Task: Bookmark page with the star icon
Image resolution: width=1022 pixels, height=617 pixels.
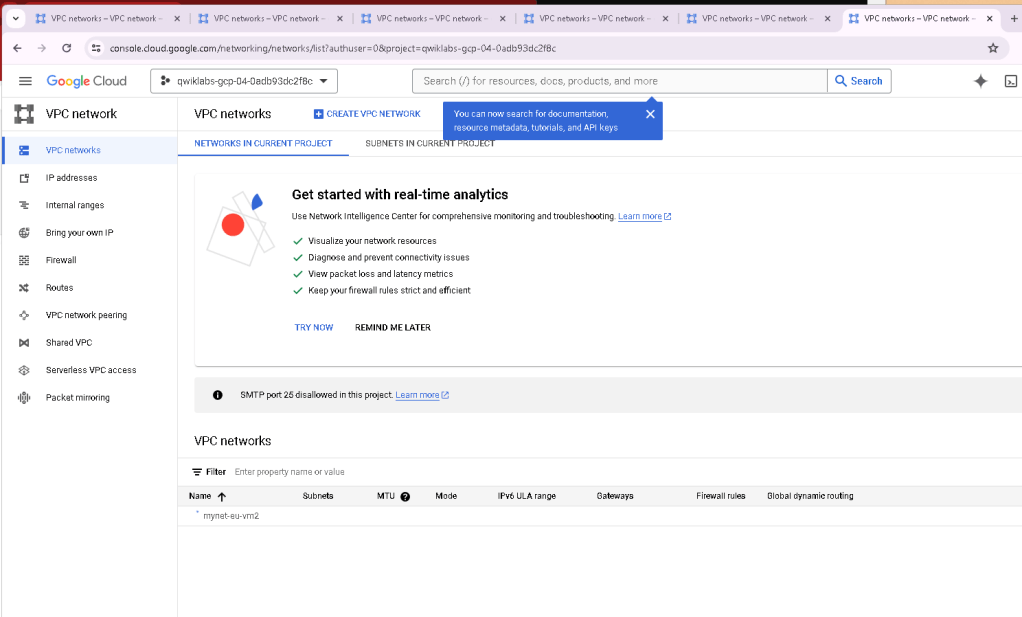Action: (x=993, y=48)
